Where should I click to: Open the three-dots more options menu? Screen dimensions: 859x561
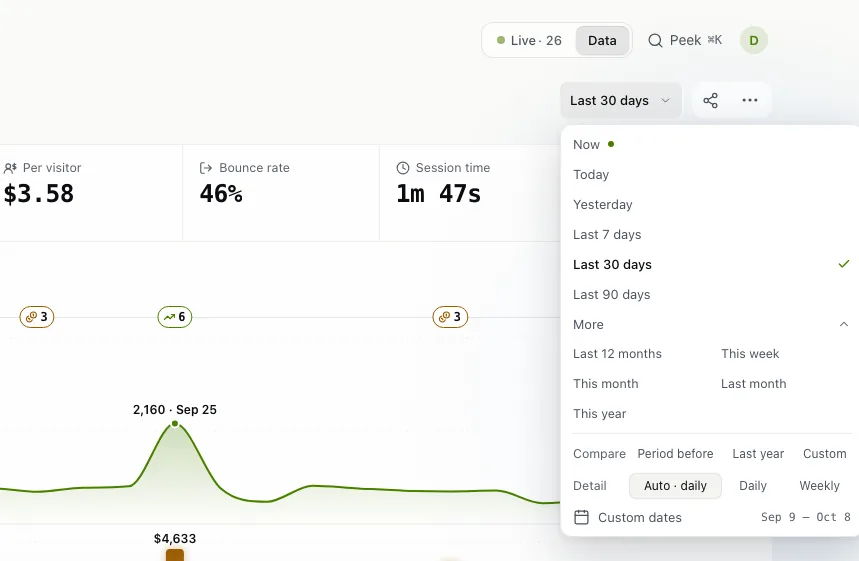click(x=749, y=100)
